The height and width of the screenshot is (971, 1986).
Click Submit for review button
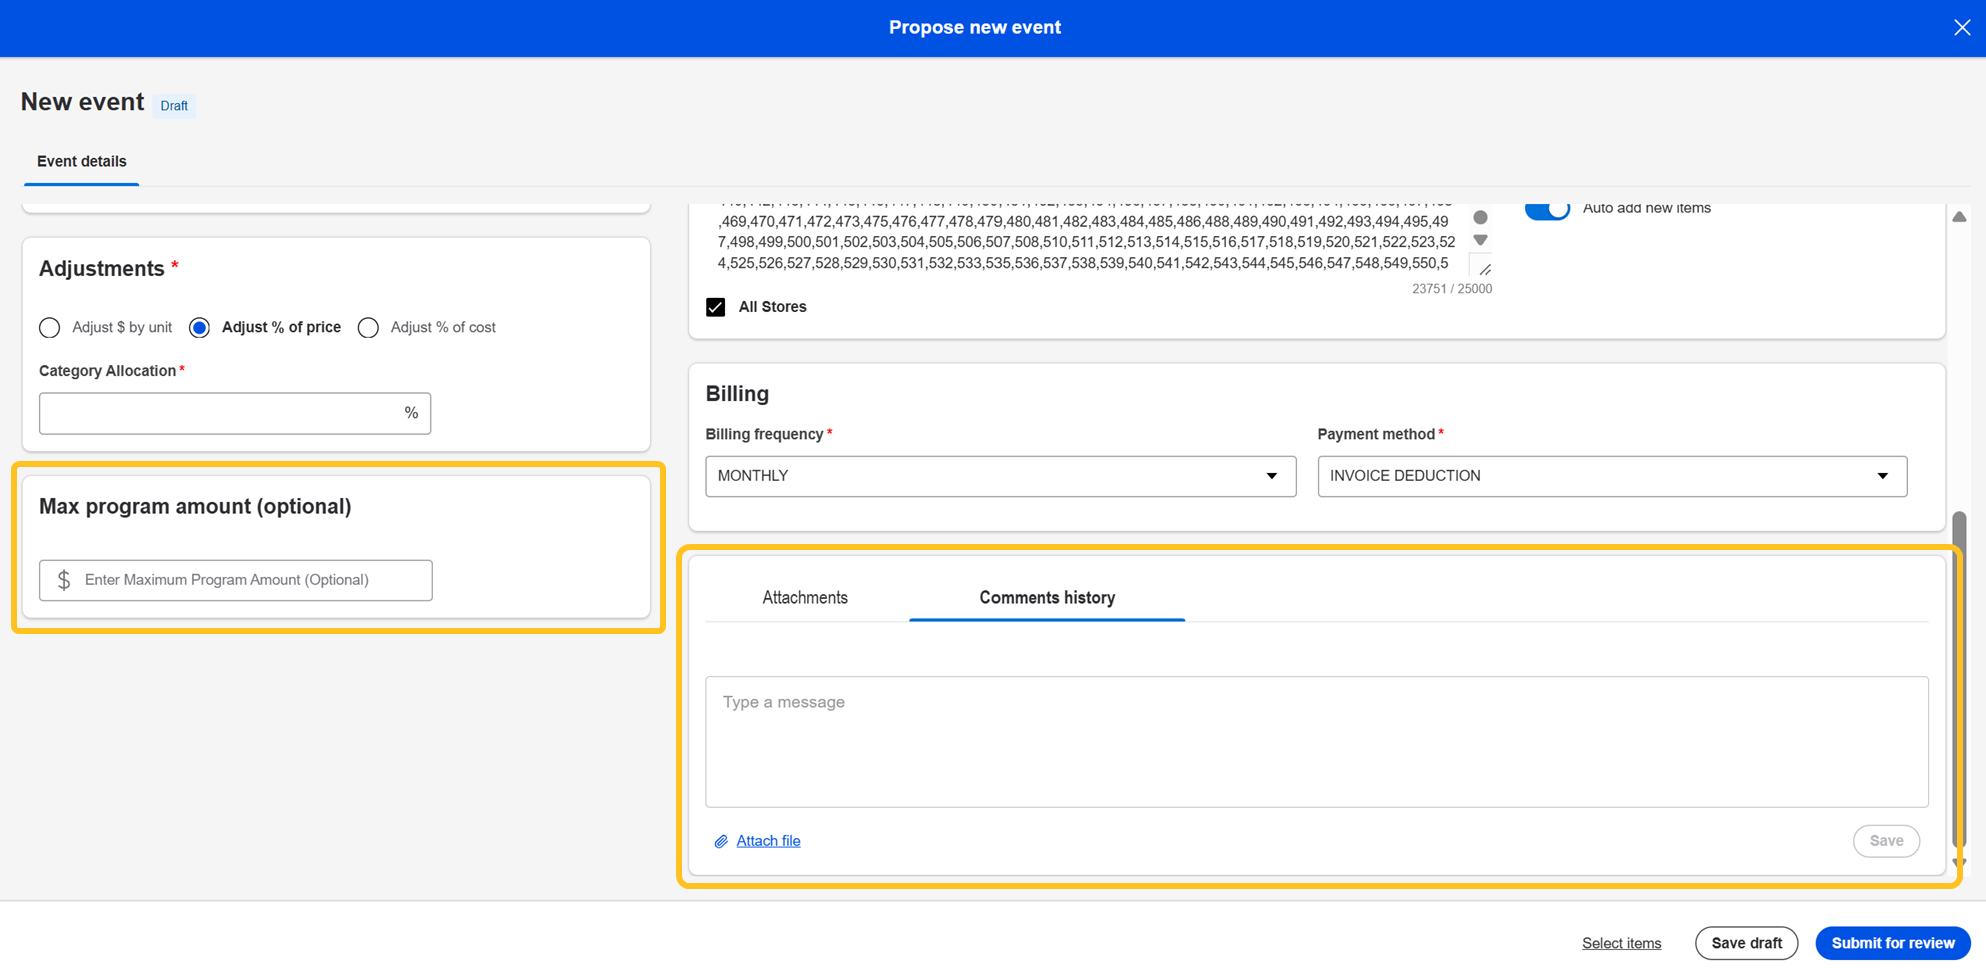pos(1892,943)
